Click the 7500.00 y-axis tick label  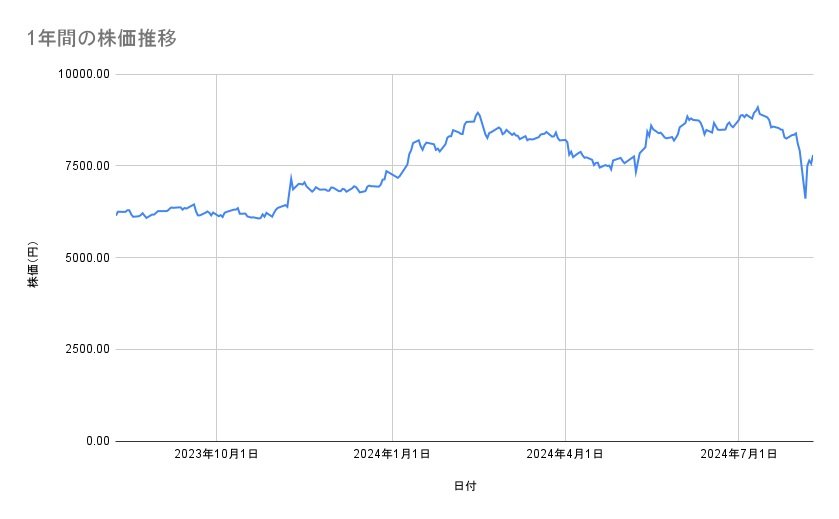(84, 166)
